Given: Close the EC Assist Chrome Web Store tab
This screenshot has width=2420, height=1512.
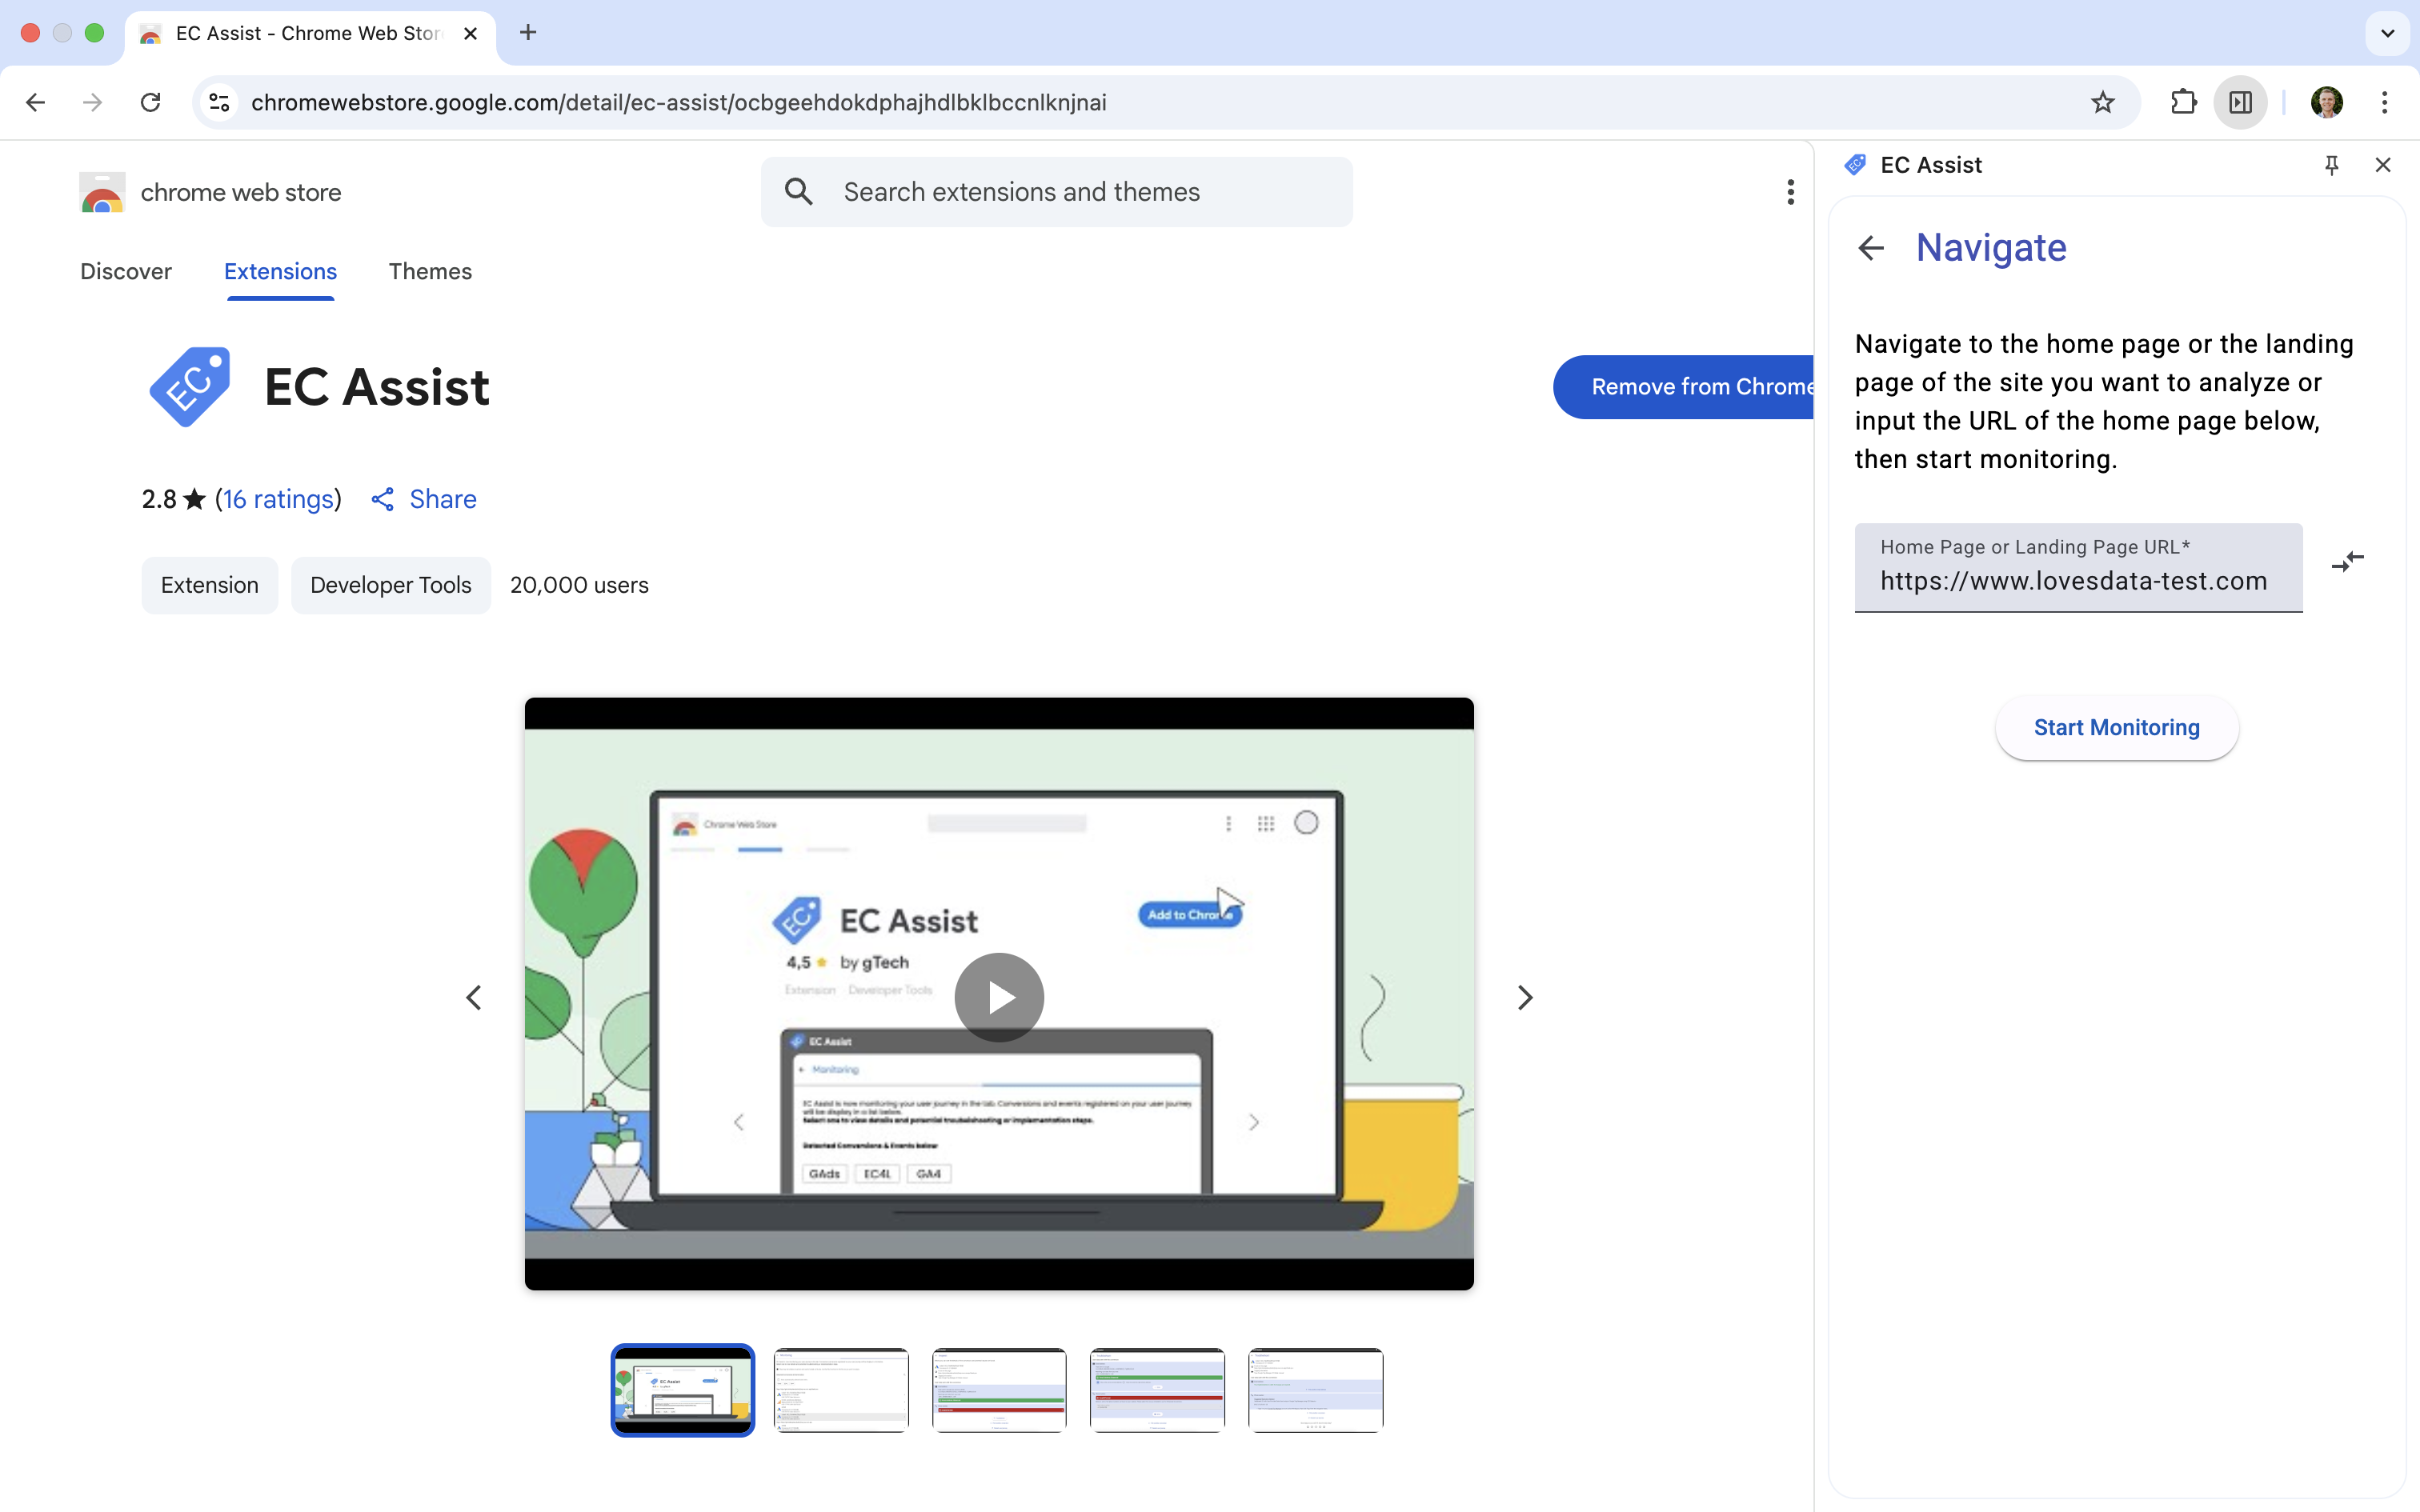Looking at the screenshot, I should tap(470, 33).
